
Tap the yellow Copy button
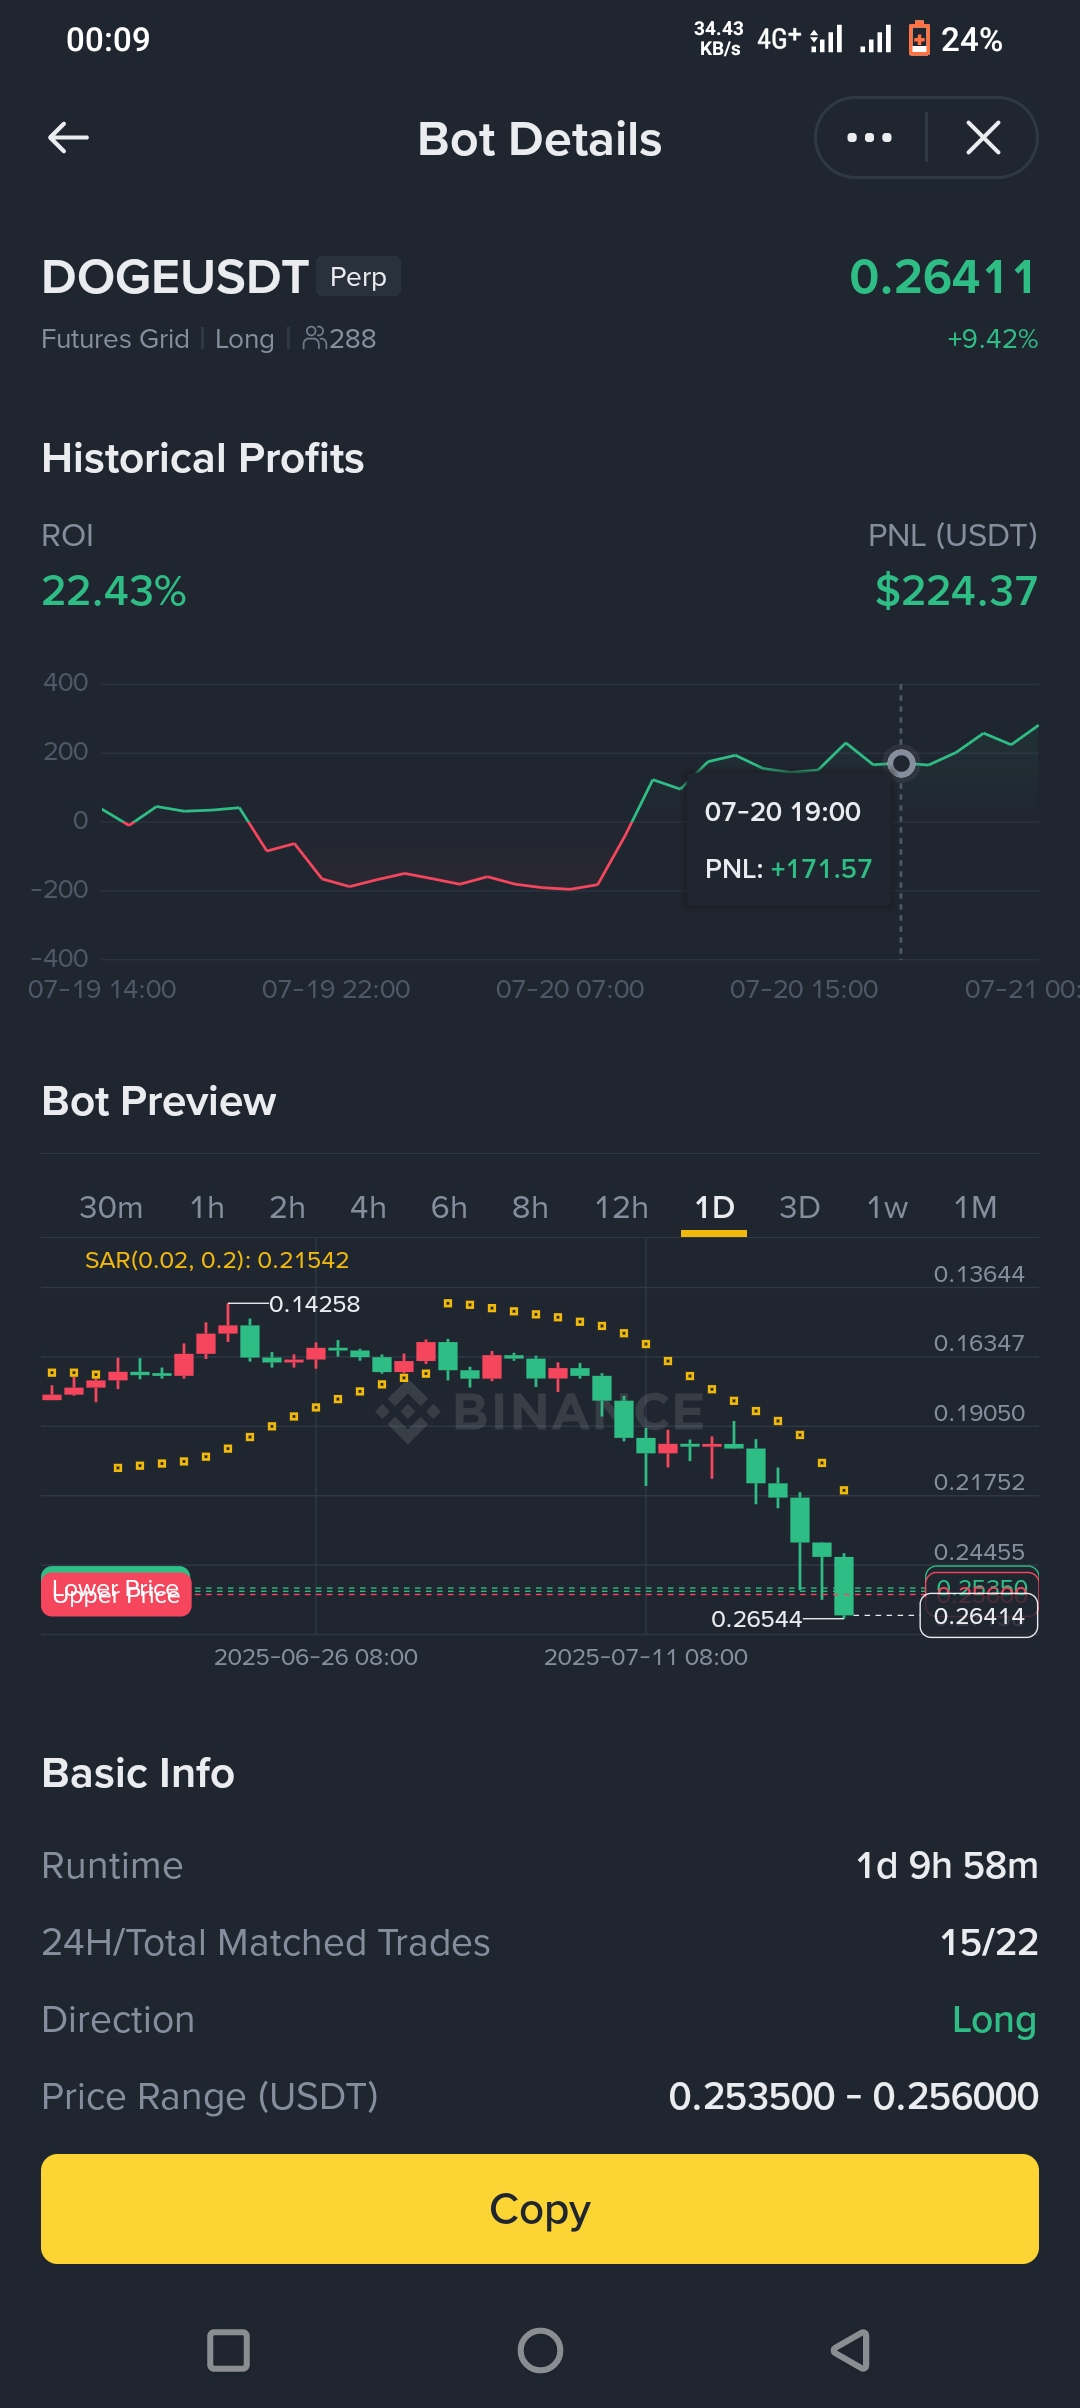coord(540,2209)
